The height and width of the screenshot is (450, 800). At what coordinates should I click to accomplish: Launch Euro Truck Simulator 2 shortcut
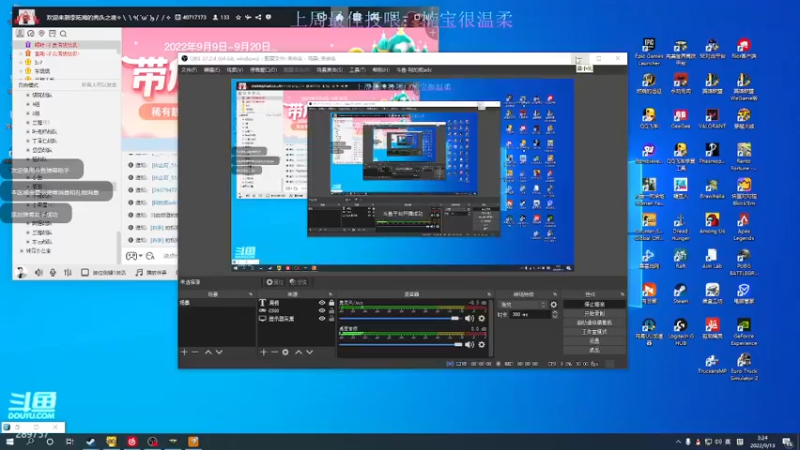click(743, 367)
